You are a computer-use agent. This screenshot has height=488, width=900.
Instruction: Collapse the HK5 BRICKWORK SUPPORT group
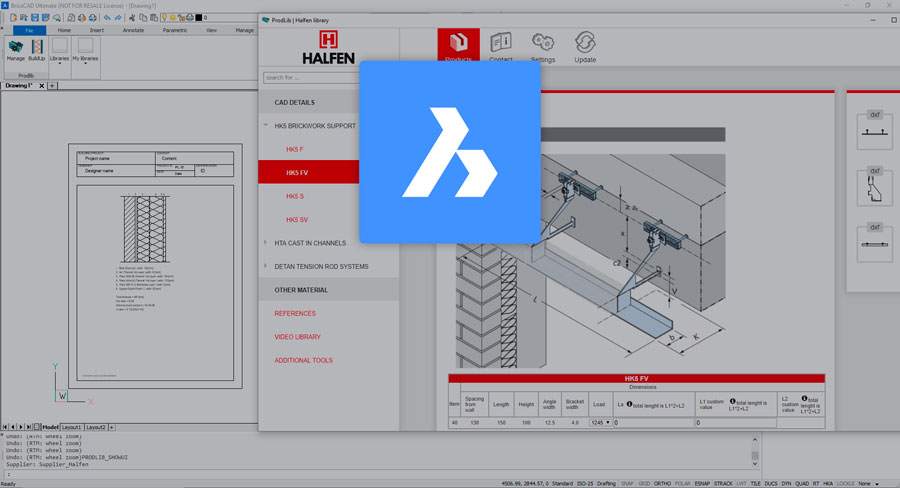tap(265, 125)
